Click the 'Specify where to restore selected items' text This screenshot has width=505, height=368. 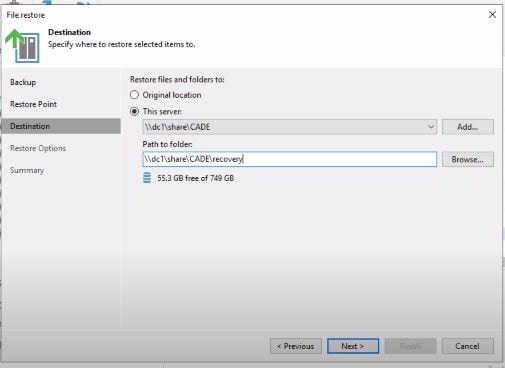(x=122, y=44)
